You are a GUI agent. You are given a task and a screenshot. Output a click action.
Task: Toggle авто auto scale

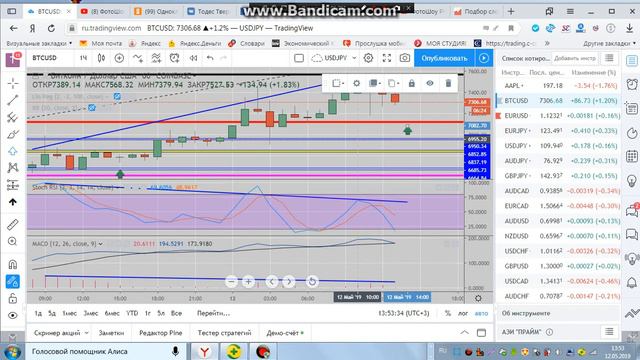481,313
